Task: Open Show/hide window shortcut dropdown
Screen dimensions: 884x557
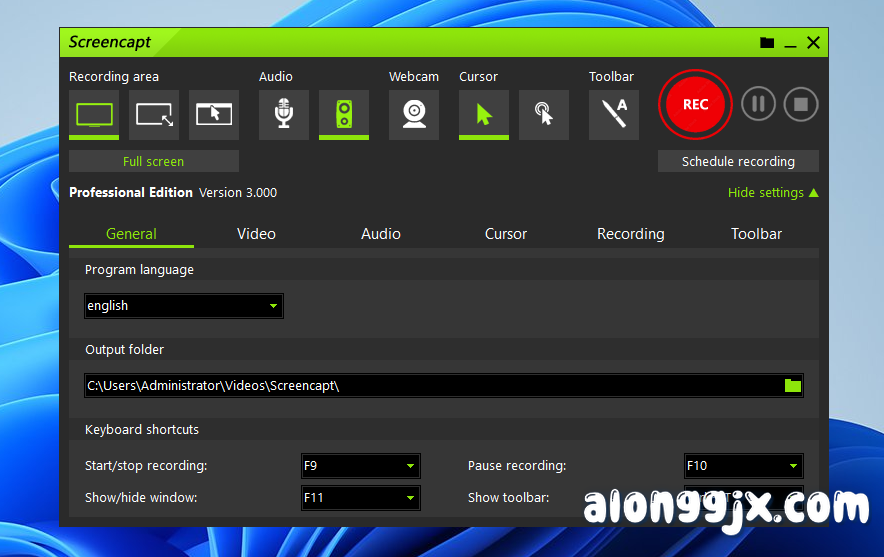Action: 361,498
